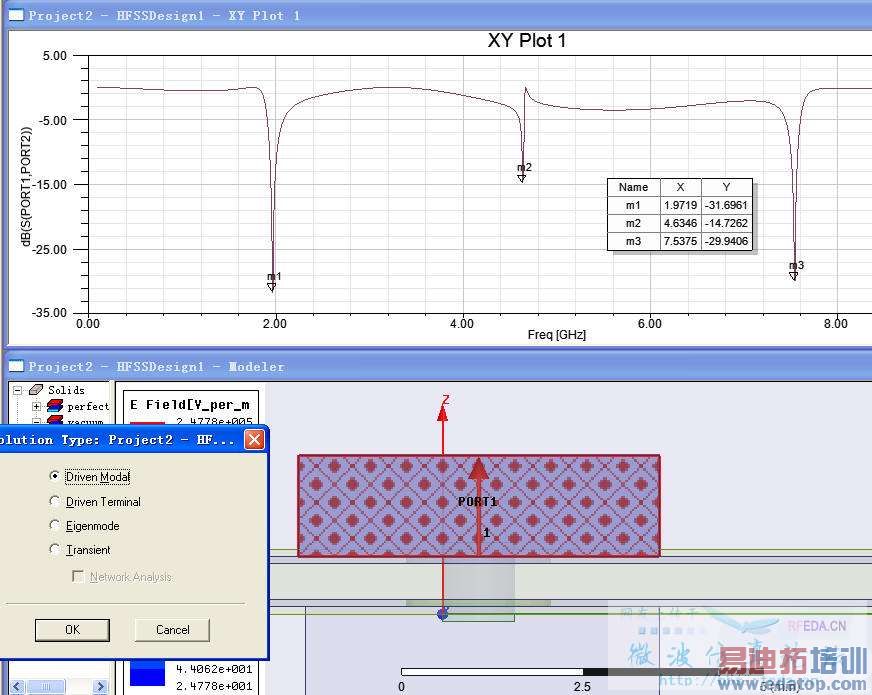Click the XY Plot 1 window icon

coord(16,15)
